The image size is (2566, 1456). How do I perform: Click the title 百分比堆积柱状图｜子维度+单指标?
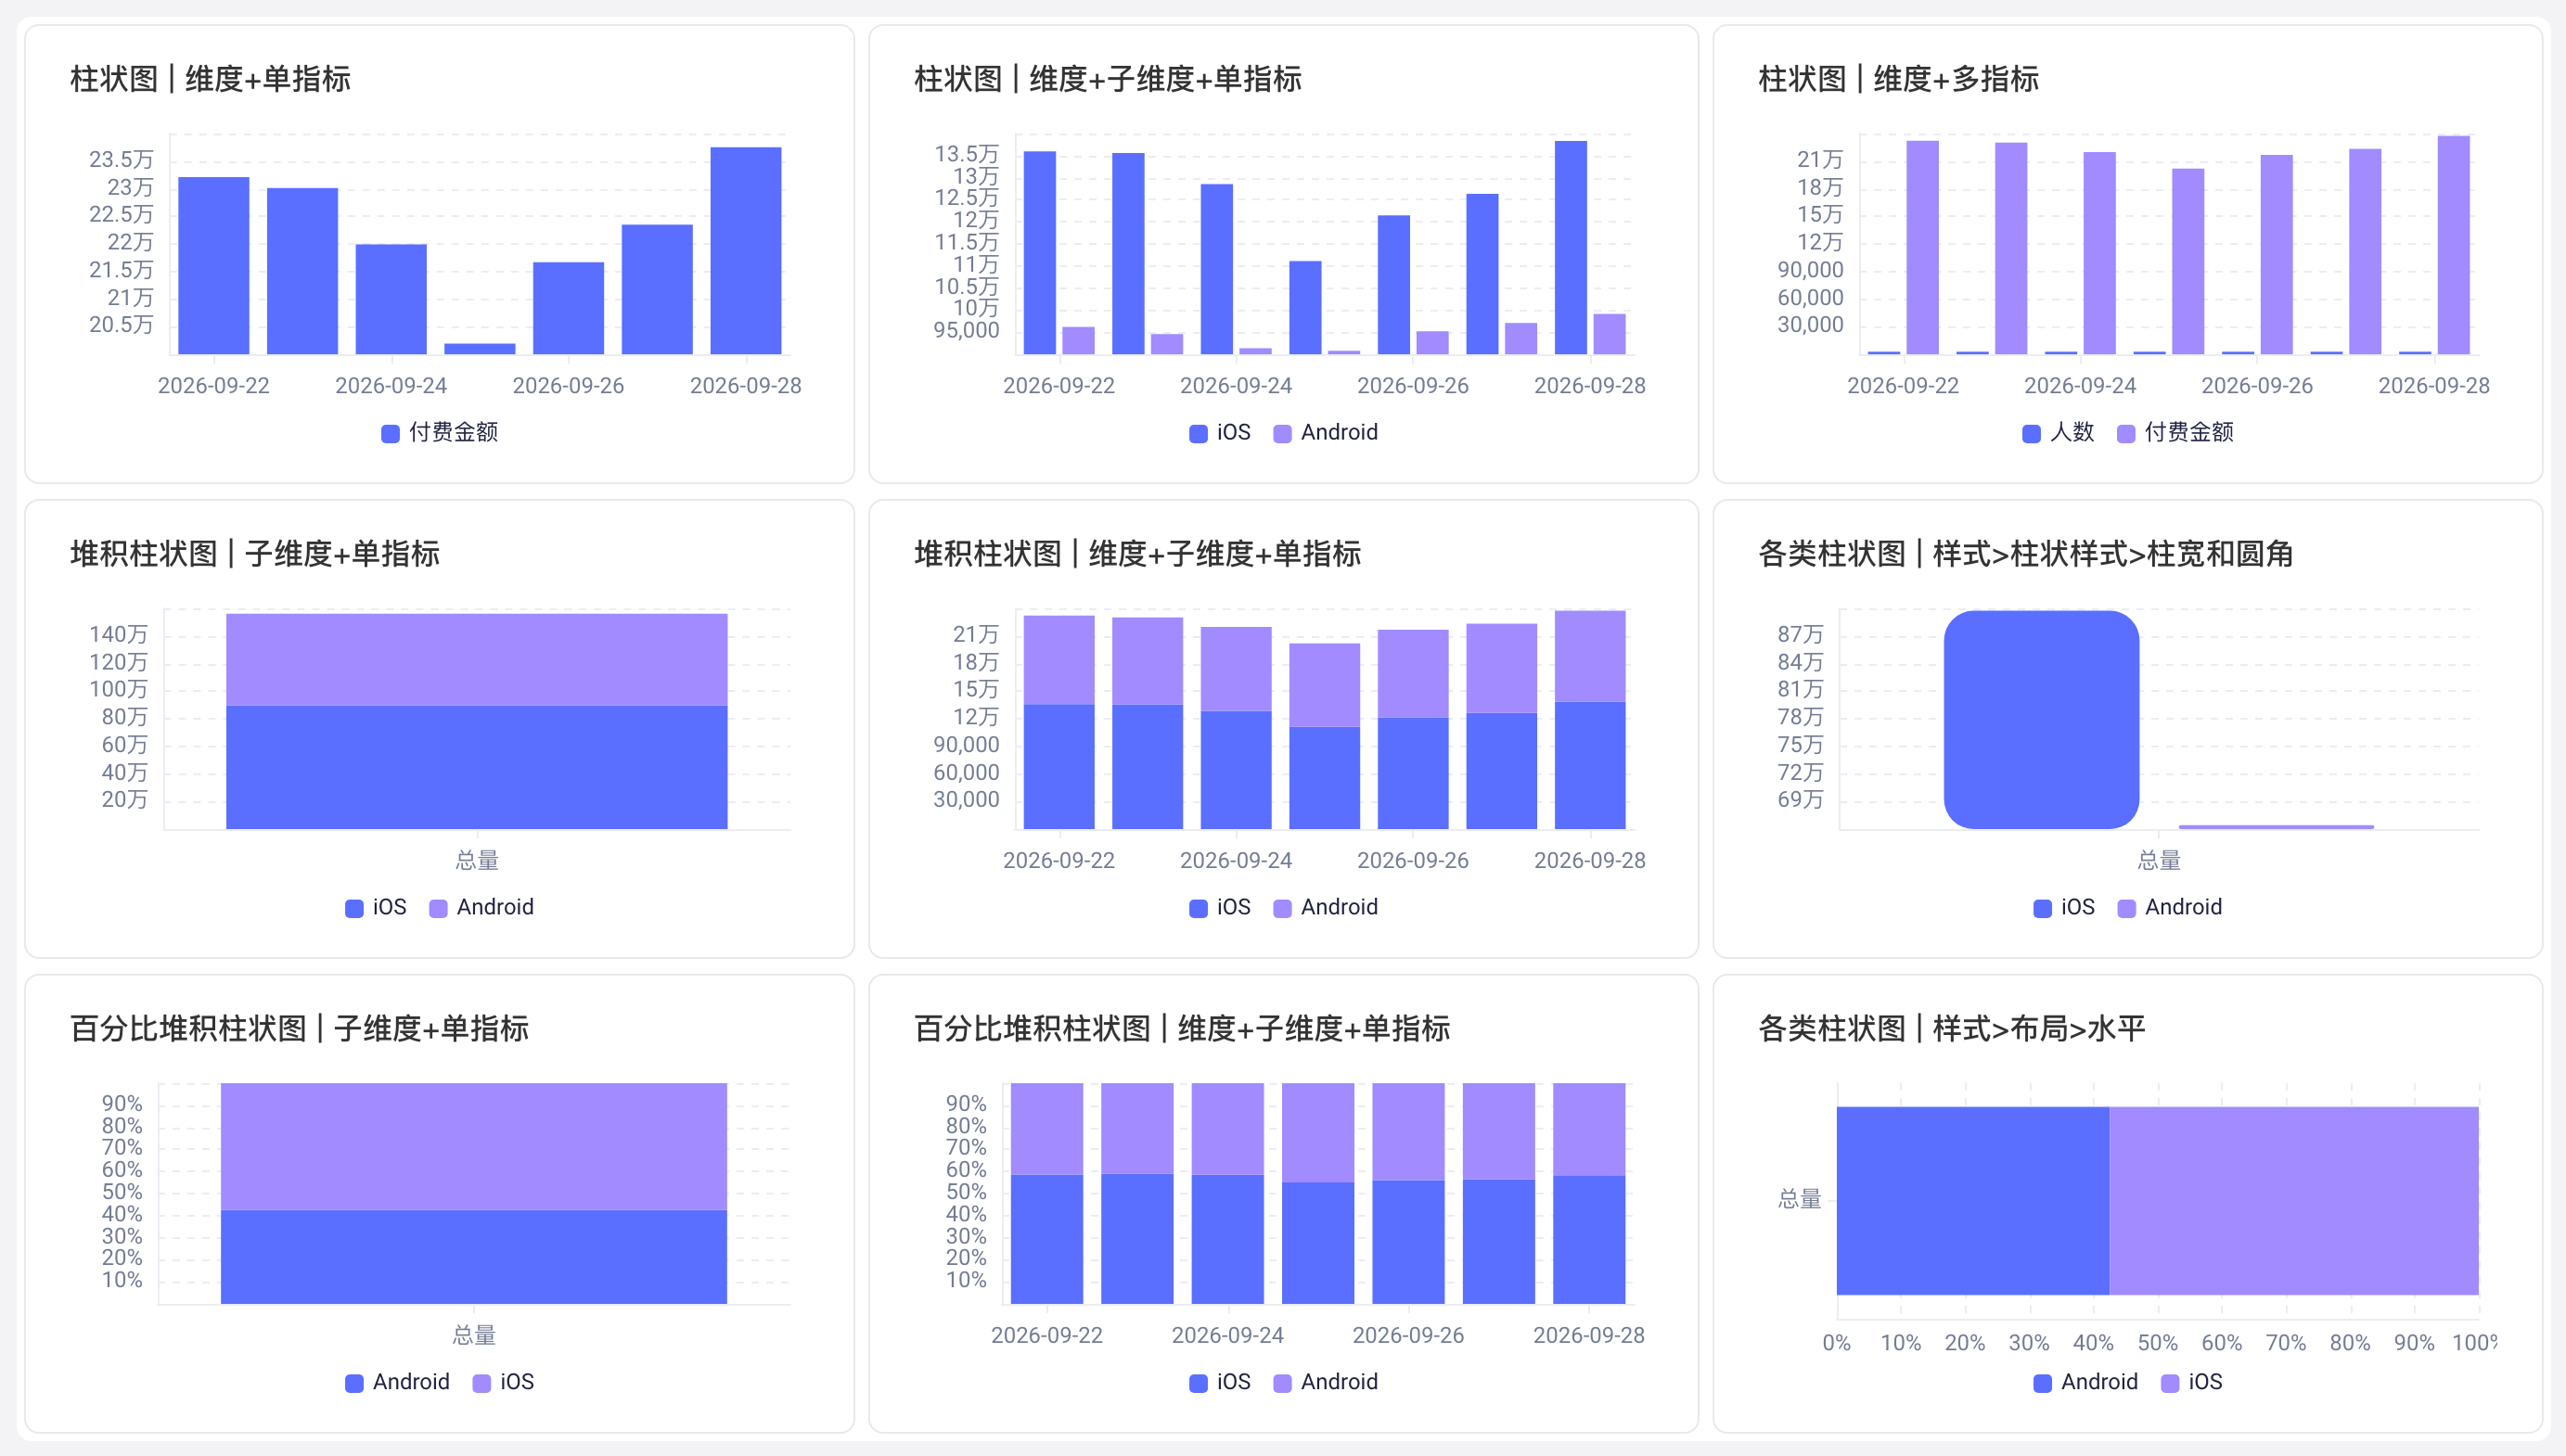point(300,1029)
